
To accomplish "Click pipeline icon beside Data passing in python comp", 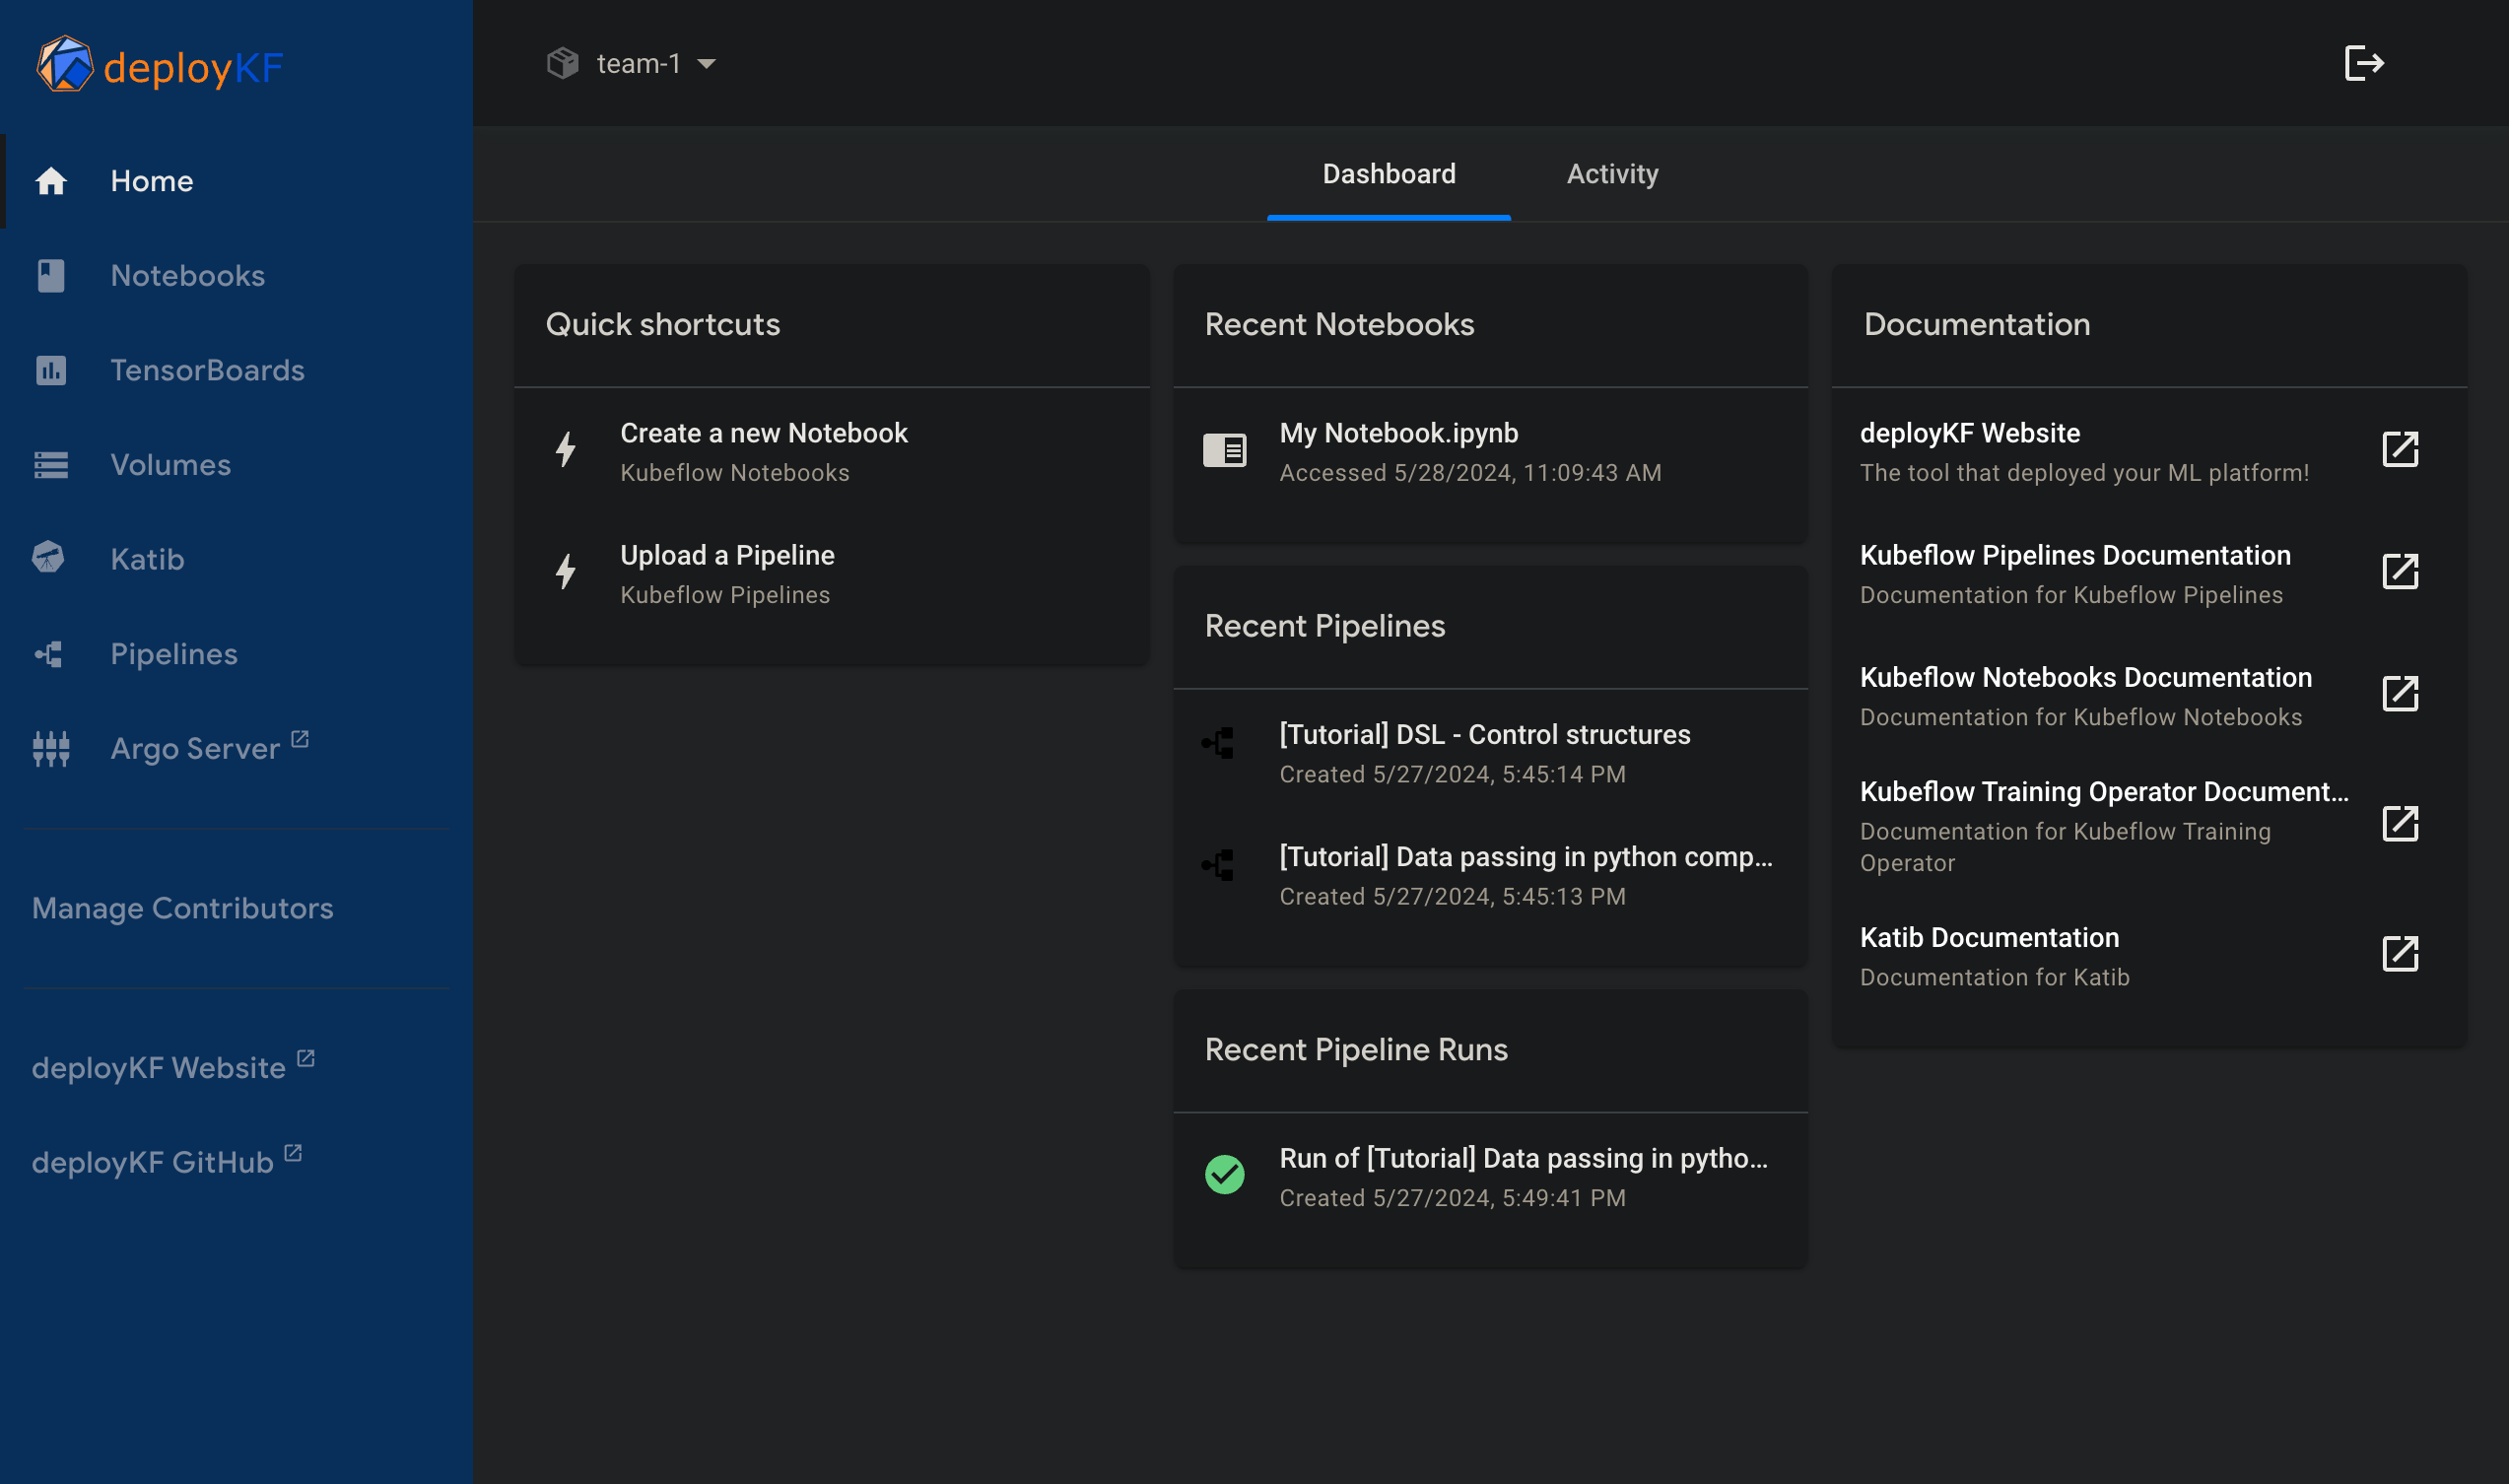I will pyautogui.click(x=1218, y=865).
